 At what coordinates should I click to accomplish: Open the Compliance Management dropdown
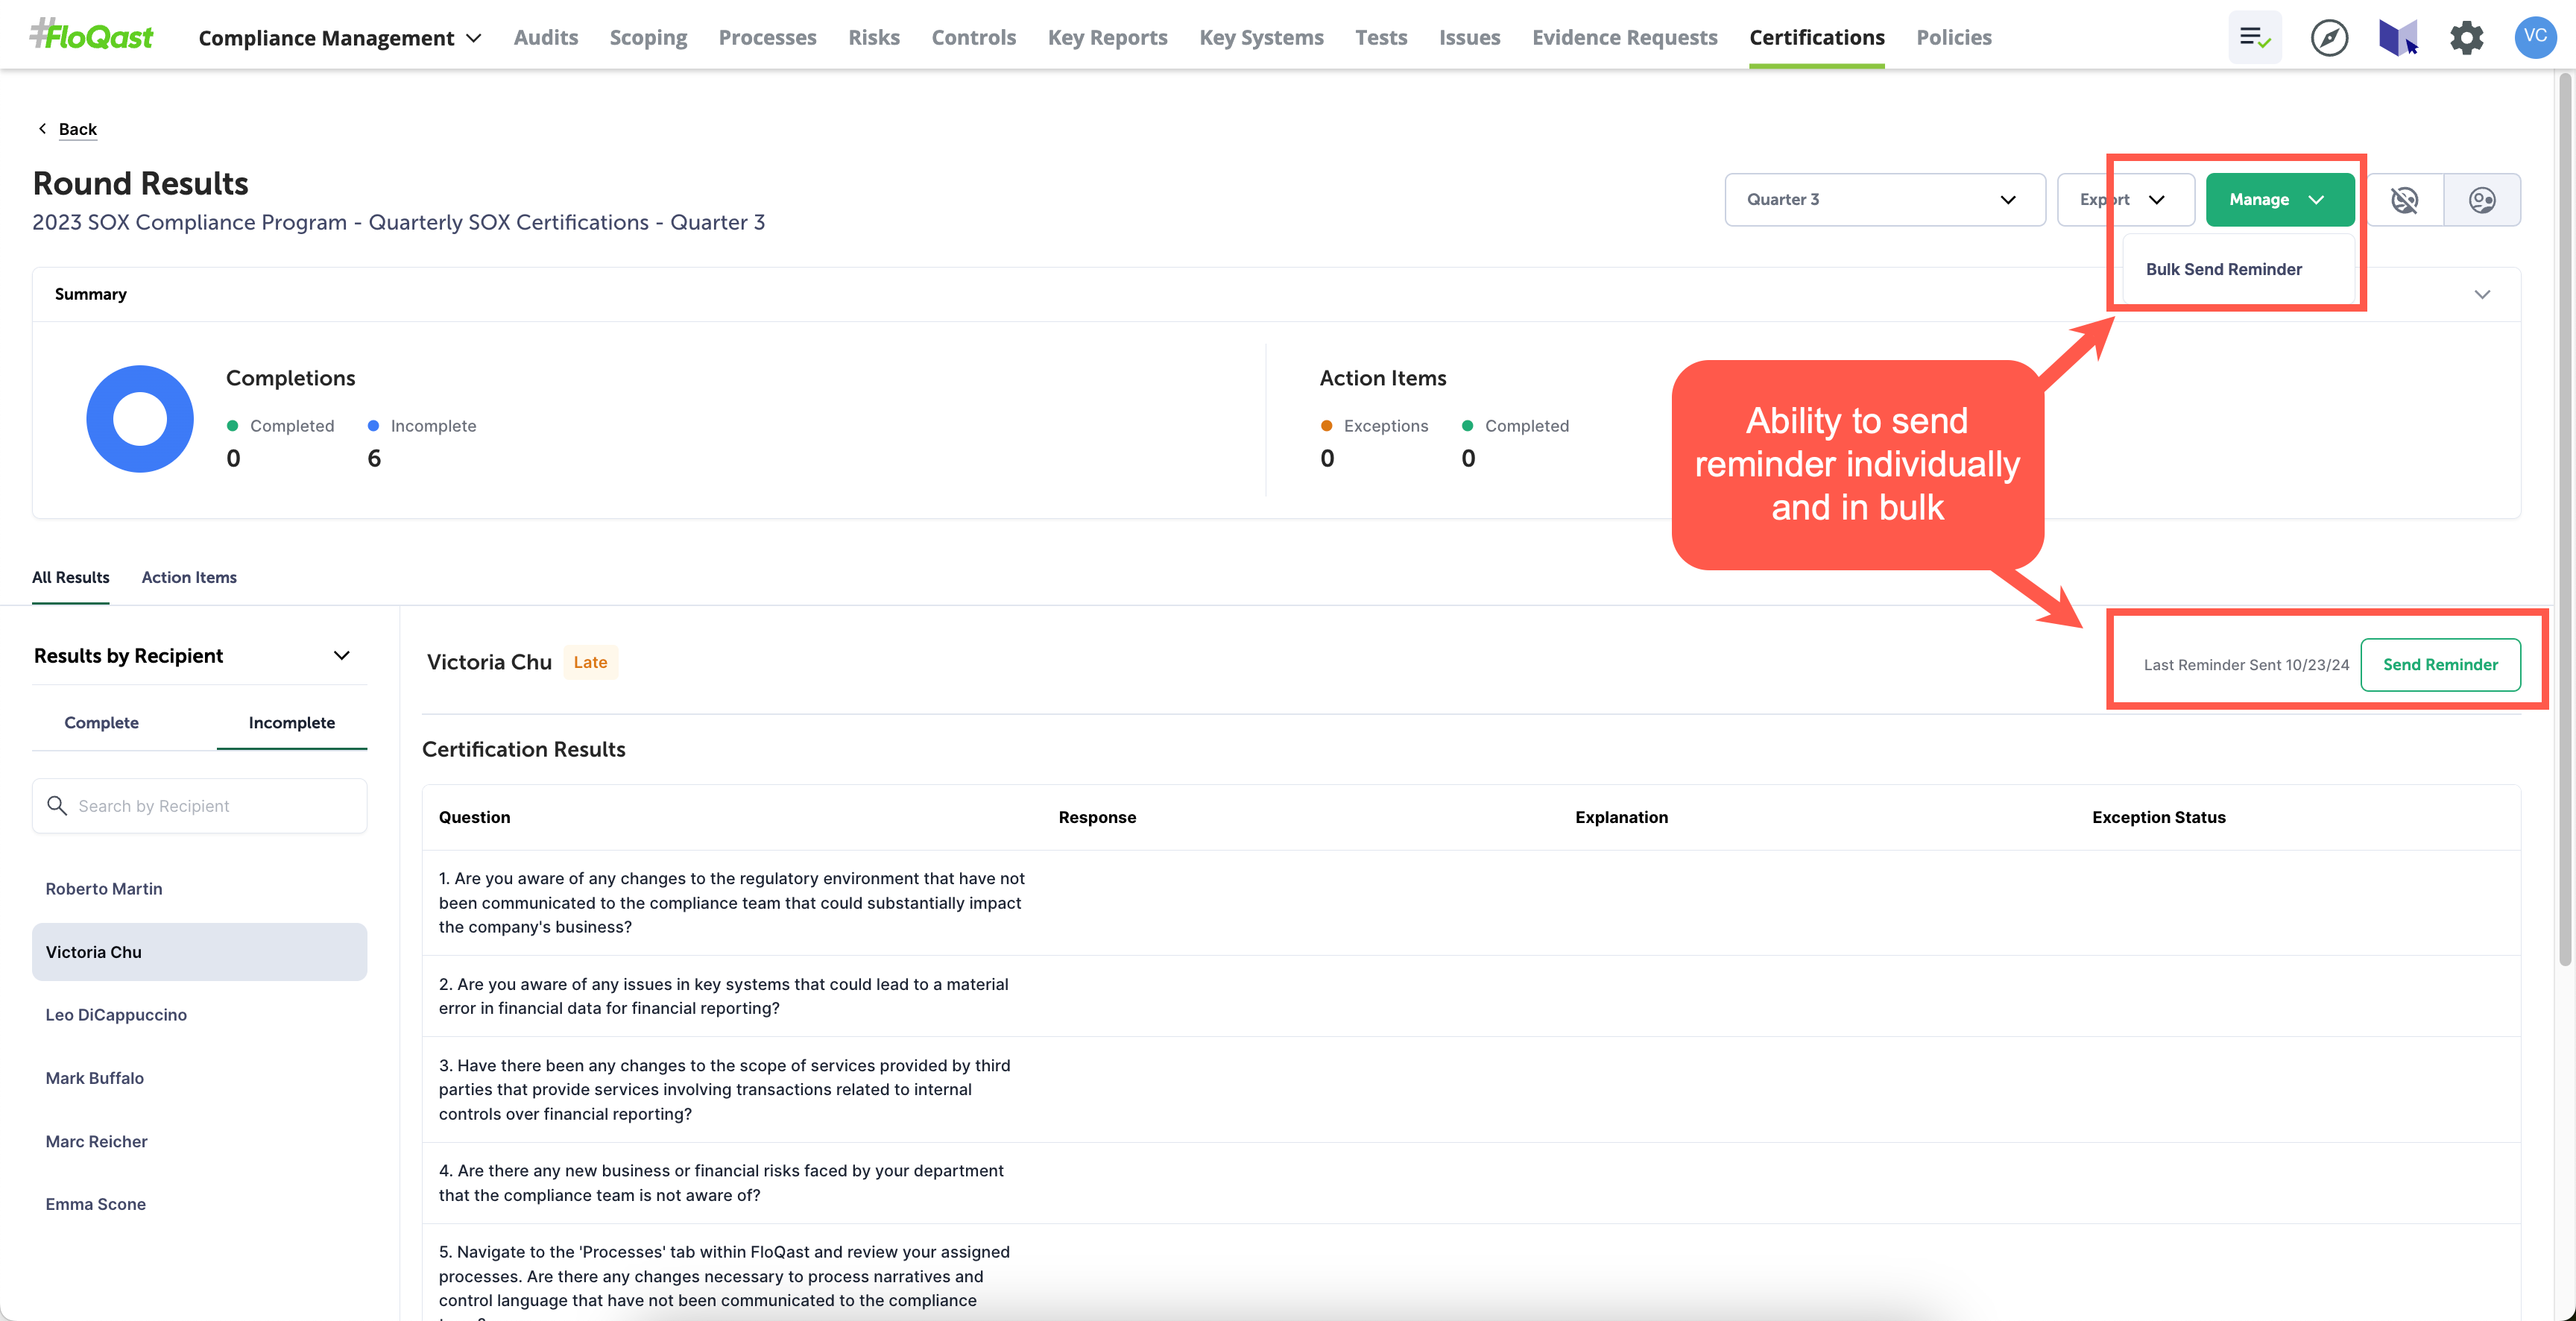[340, 37]
